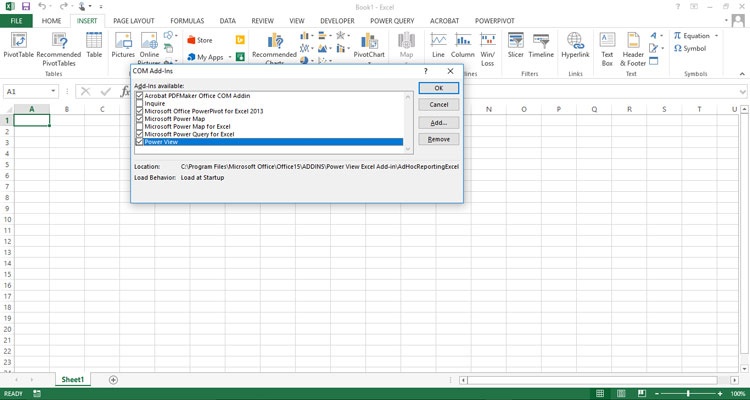Click zoom out minus button

(658, 394)
